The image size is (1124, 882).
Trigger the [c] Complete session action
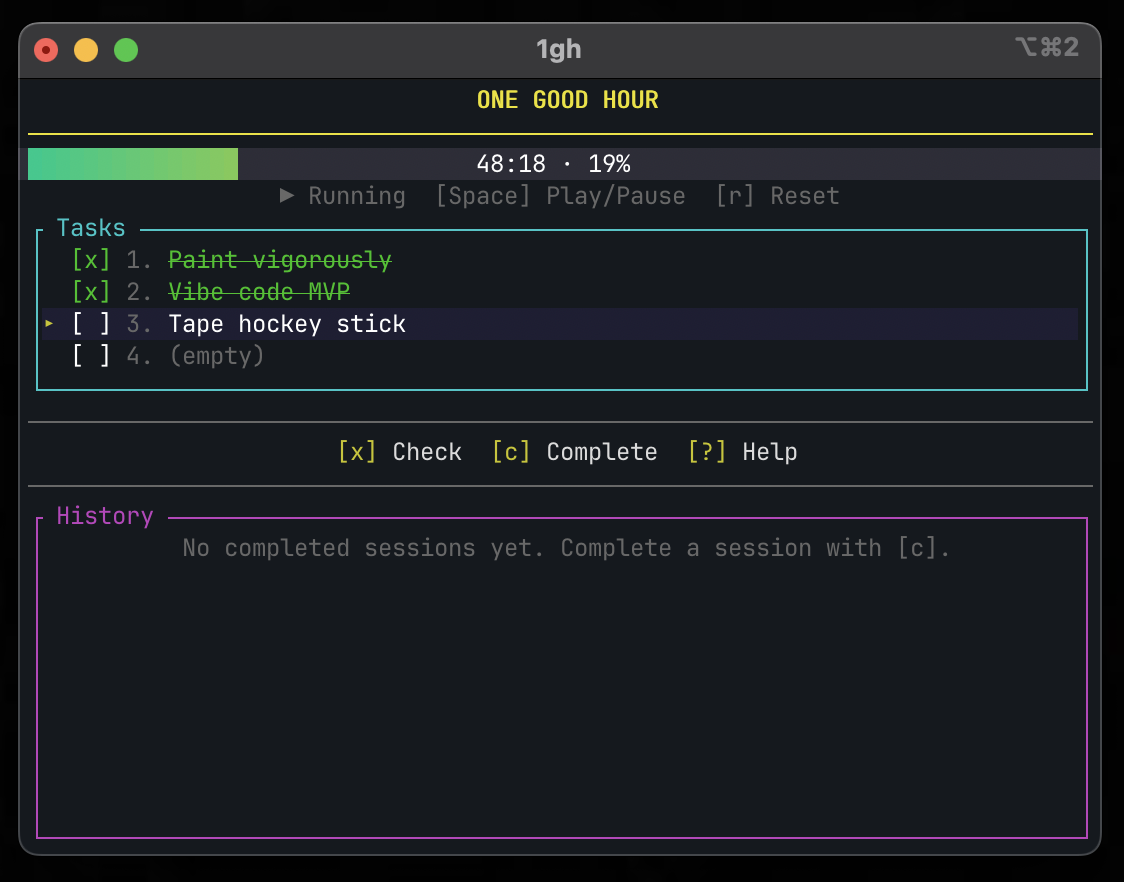[574, 452]
